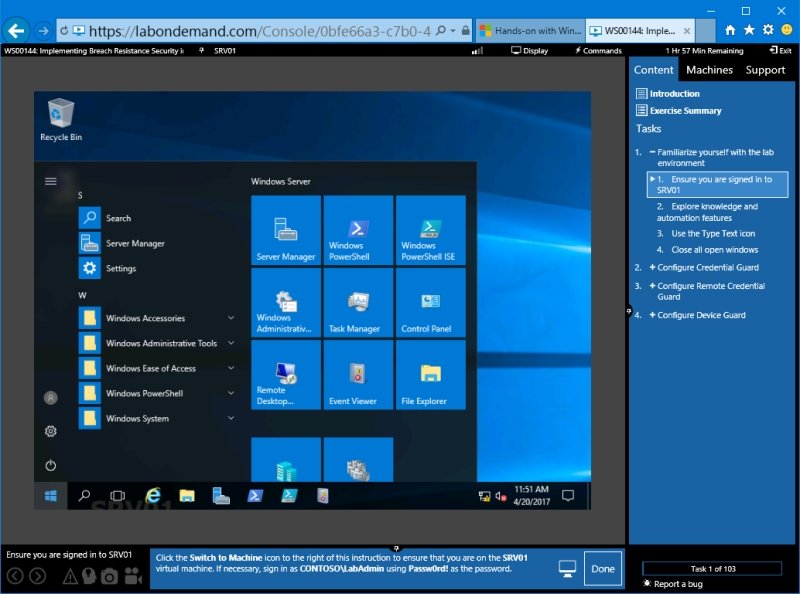Click the volume icon in system tray
This screenshot has height=594, width=800.
pyautogui.click(x=501, y=496)
